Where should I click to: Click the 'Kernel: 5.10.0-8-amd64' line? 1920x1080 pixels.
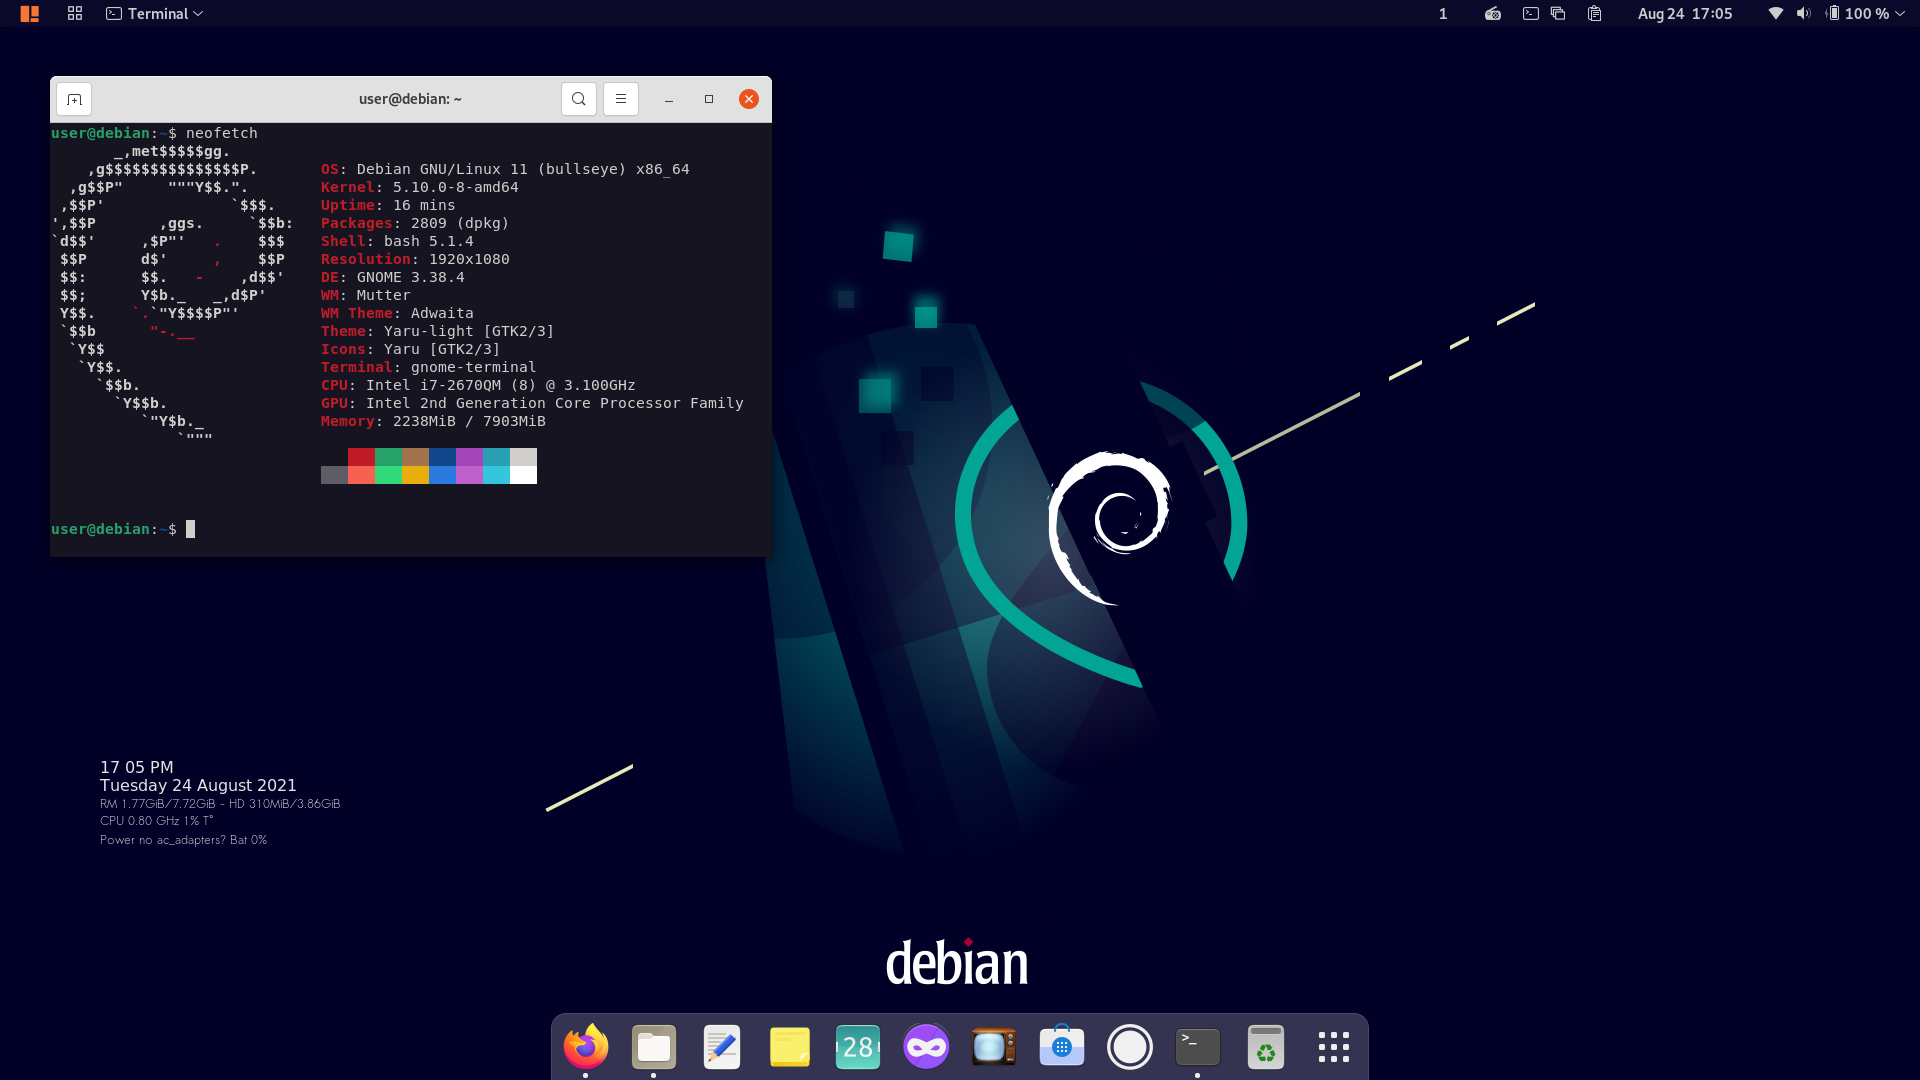tap(420, 187)
